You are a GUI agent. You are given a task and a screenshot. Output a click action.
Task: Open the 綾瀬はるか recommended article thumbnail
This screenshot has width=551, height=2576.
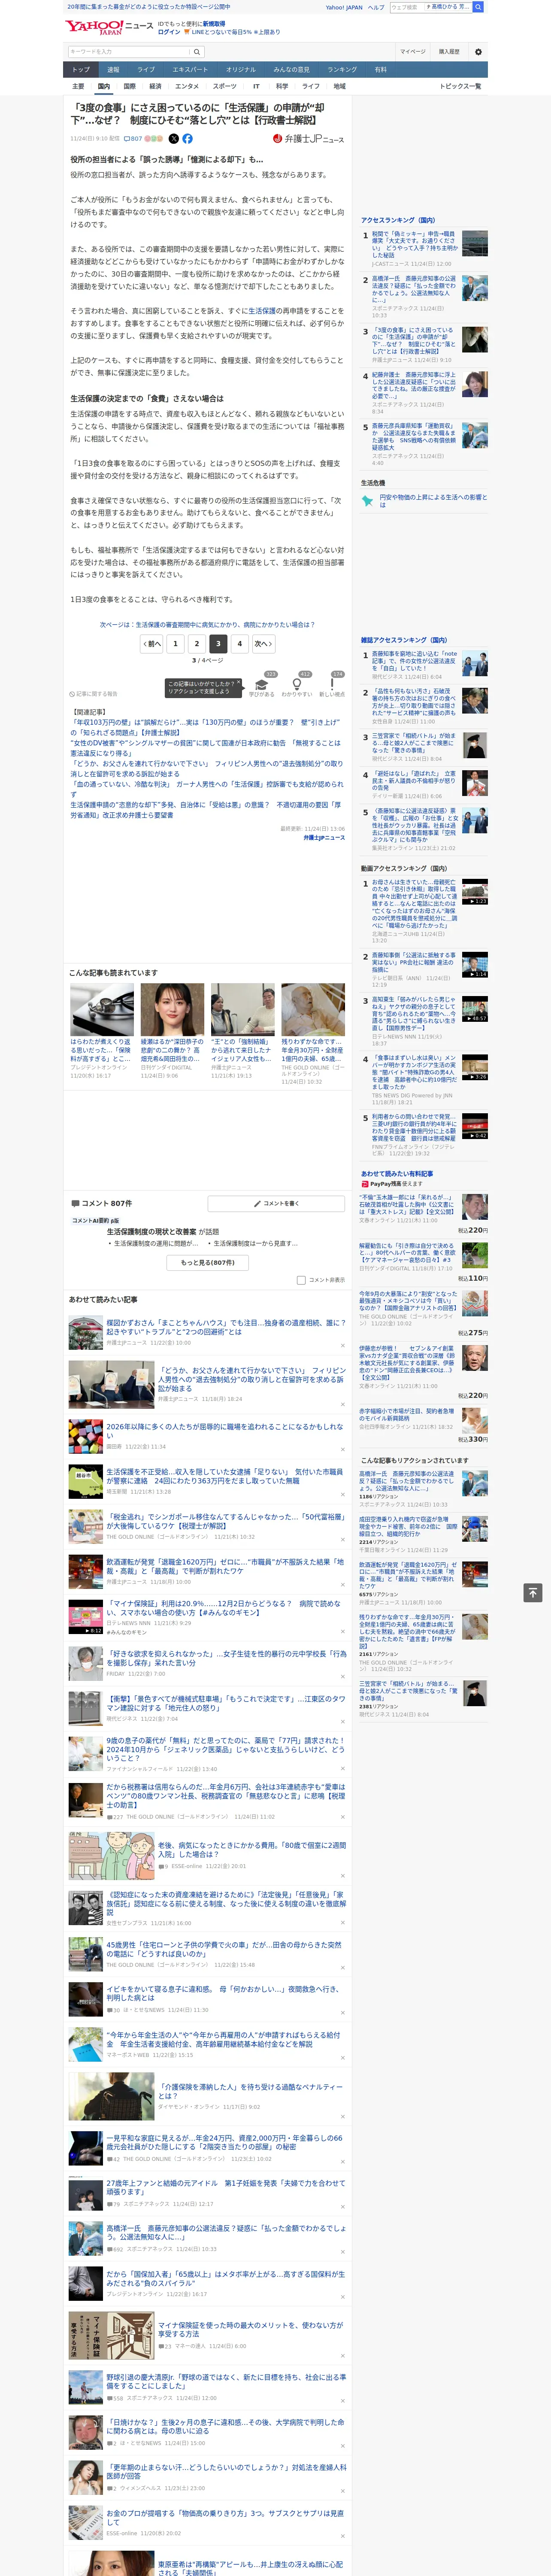172,1009
